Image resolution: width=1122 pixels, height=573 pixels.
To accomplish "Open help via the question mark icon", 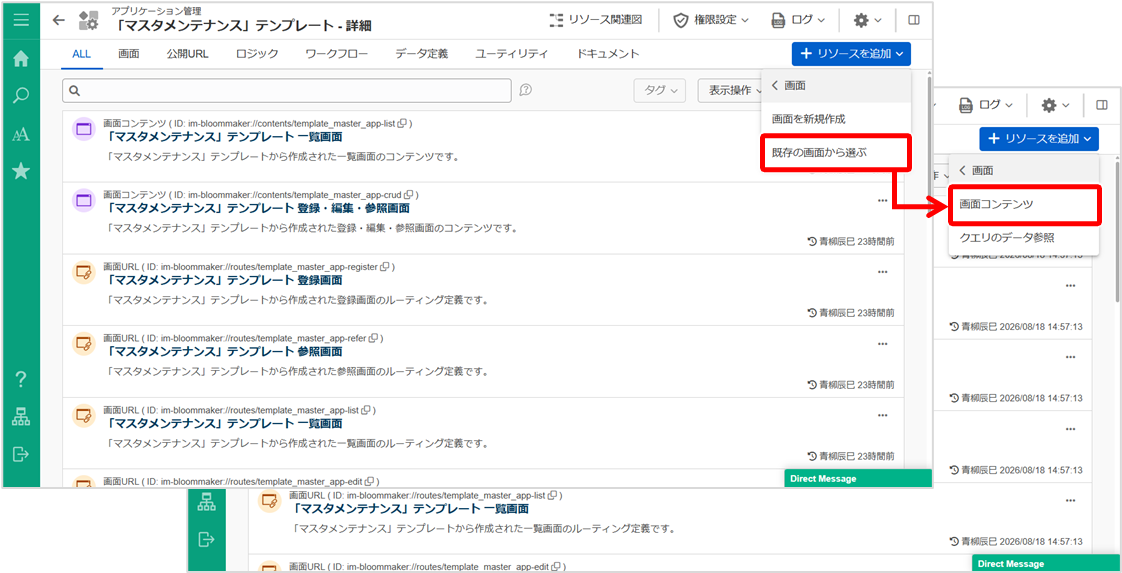I will pos(21,380).
